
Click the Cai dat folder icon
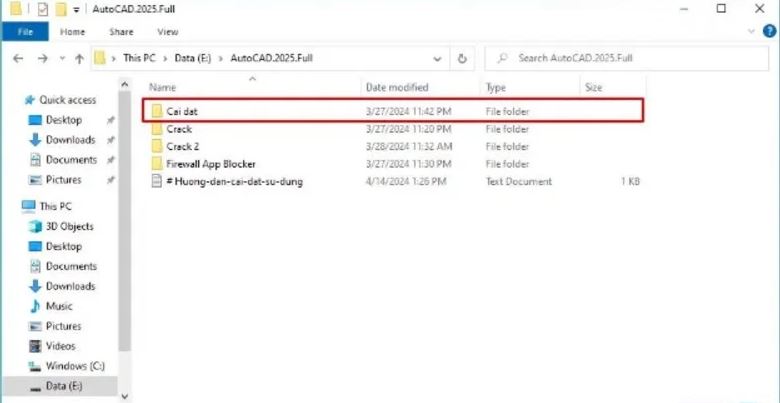point(157,111)
